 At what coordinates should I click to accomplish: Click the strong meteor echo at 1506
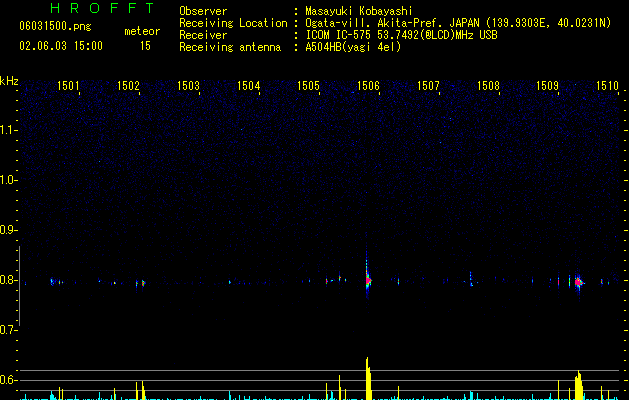coord(368,280)
